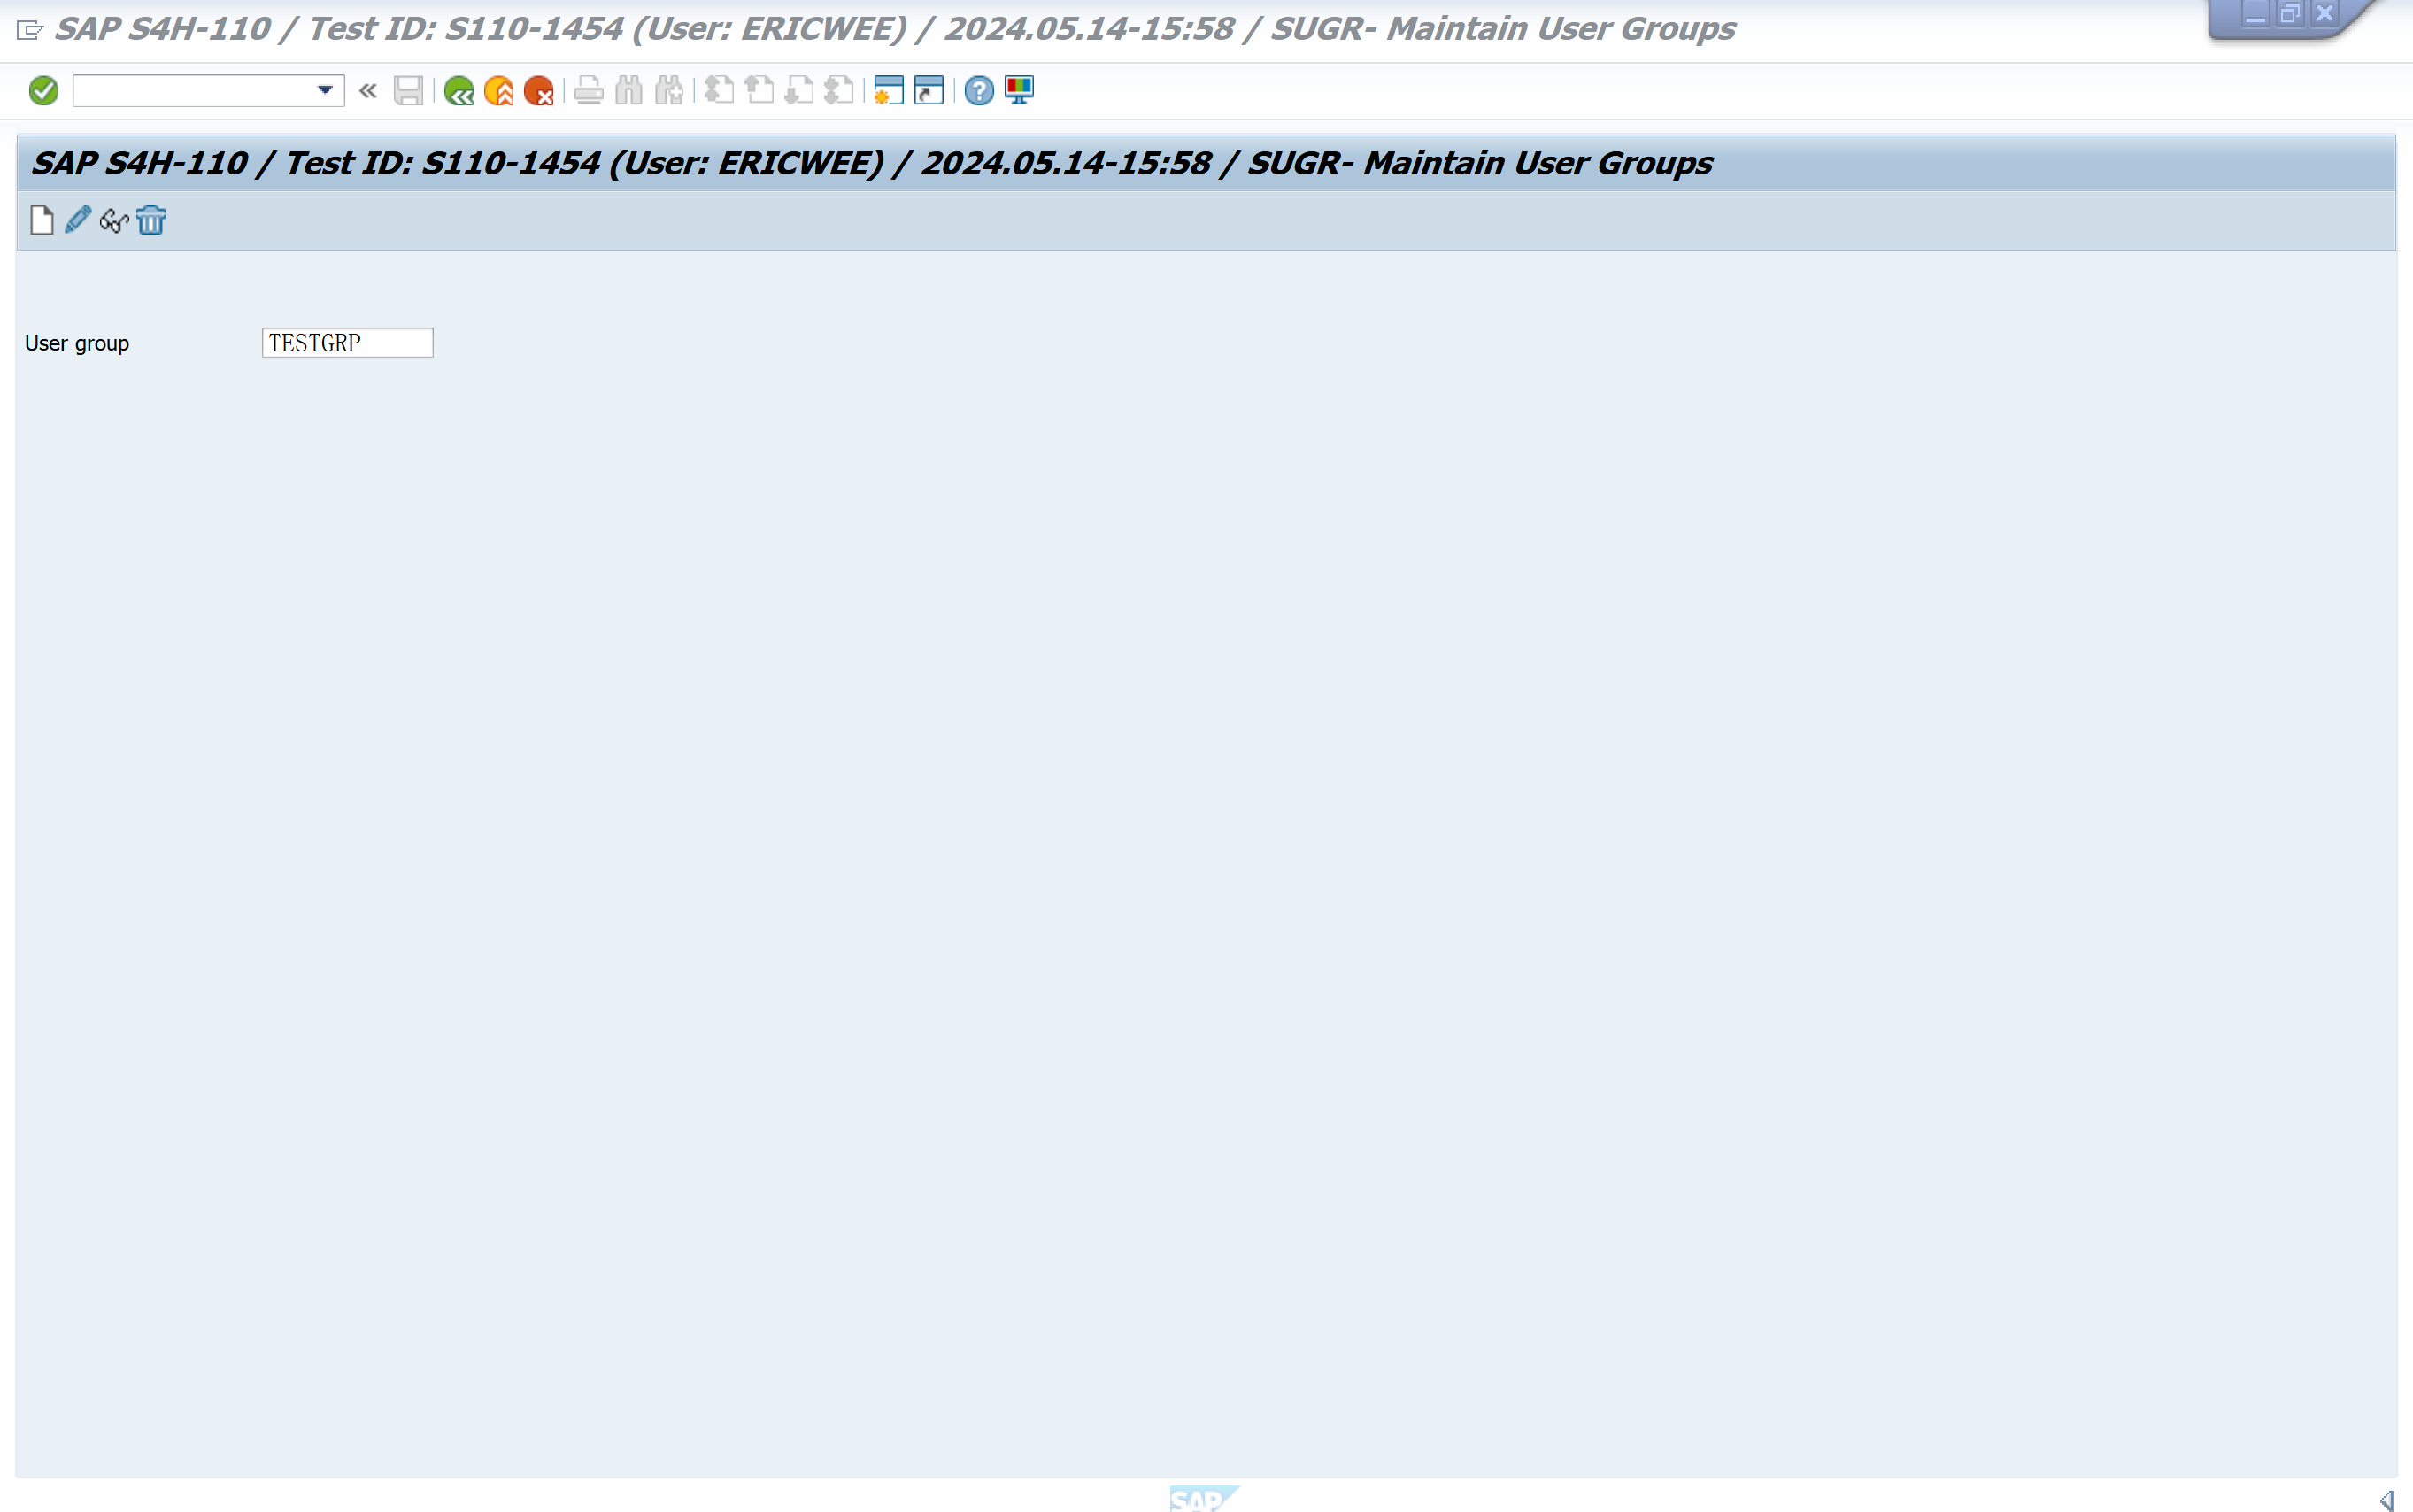Click the Find binoculars icon
Screen dimensions: 2413x1512
[x=629, y=91]
